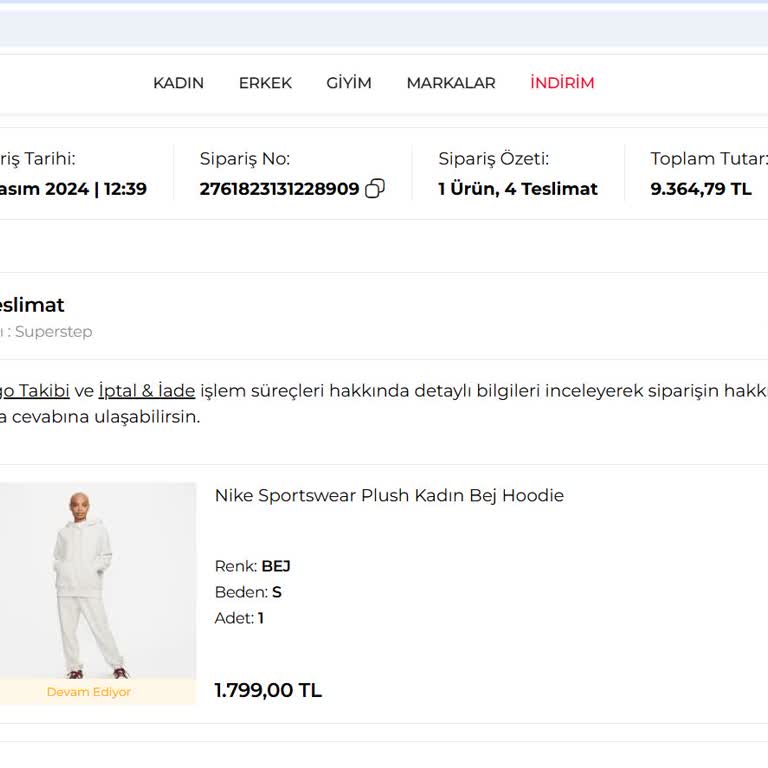
Task: Click the İptal & İade link
Action: pos(146,391)
